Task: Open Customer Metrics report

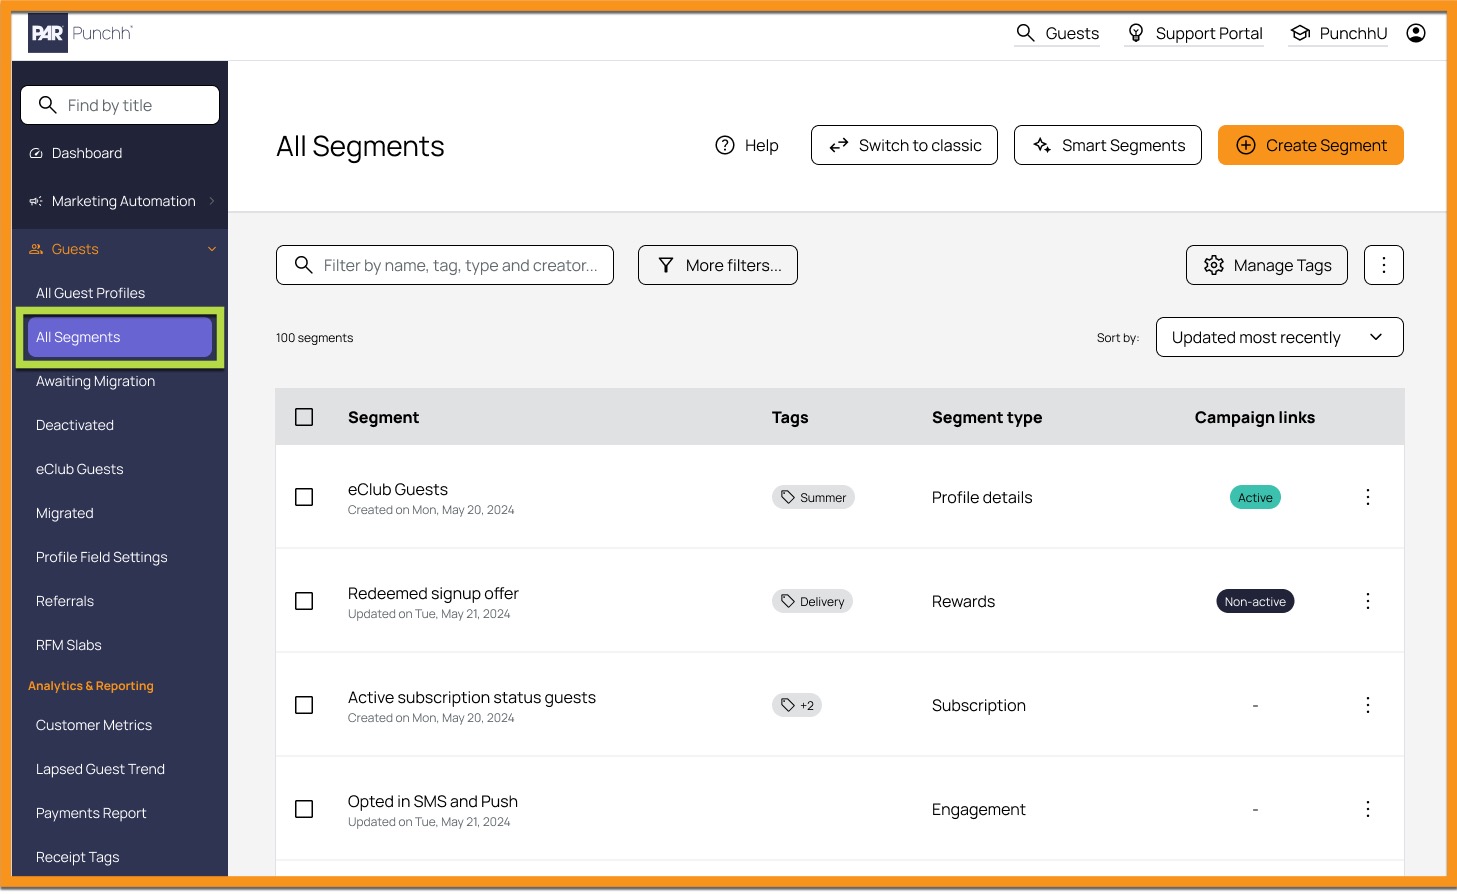Action: point(94,725)
